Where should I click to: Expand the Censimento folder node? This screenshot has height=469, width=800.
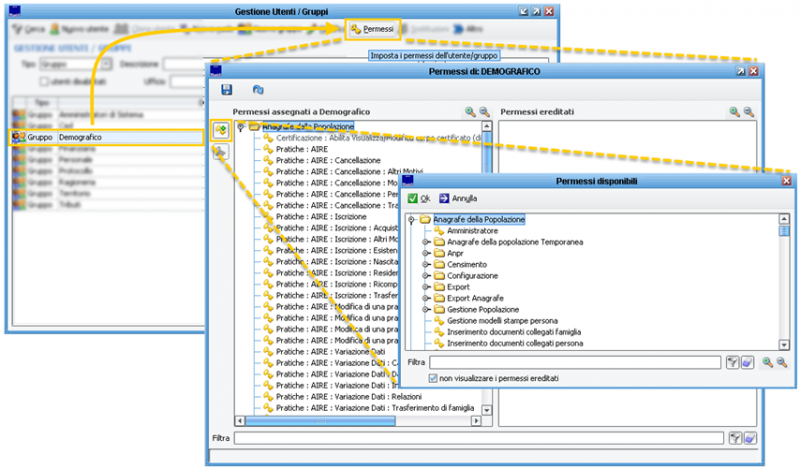coord(426,264)
